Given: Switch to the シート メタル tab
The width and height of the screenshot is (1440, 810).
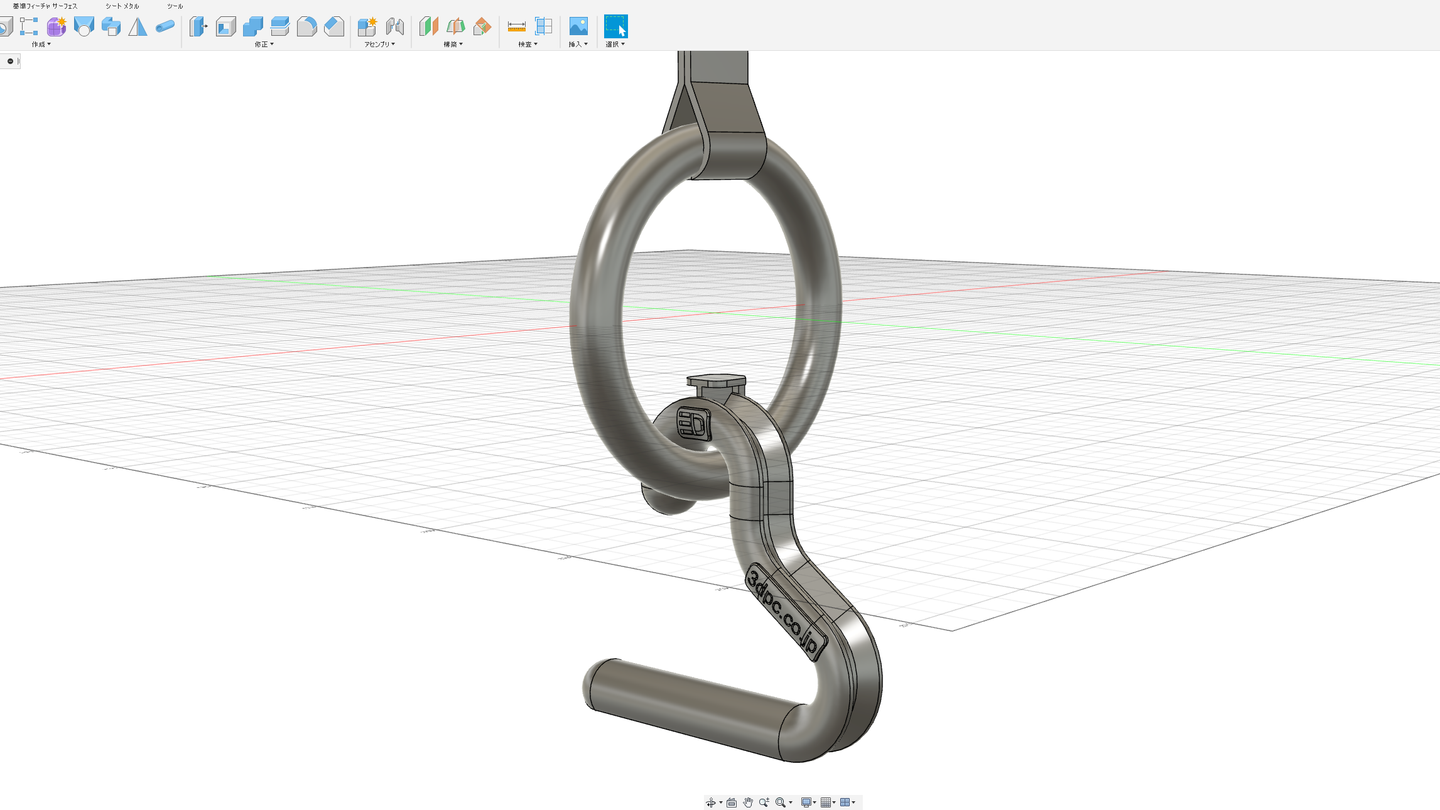Looking at the screenshot, I should coord(123,6).
